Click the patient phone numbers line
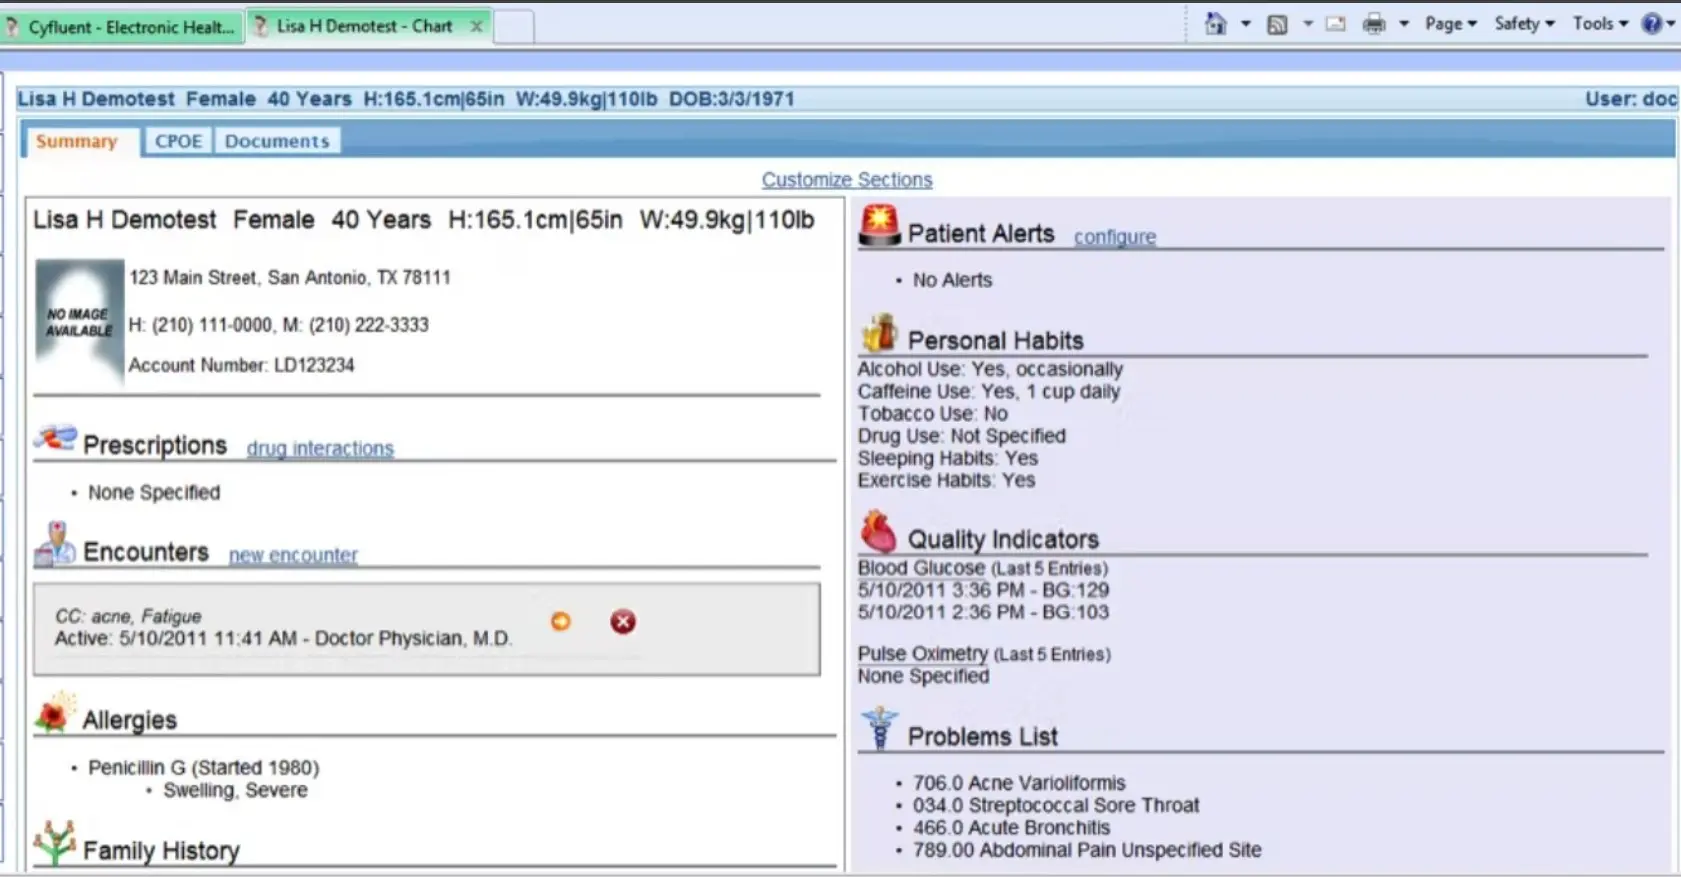This screenshot has width=1681, height=877. coord(279,325)
